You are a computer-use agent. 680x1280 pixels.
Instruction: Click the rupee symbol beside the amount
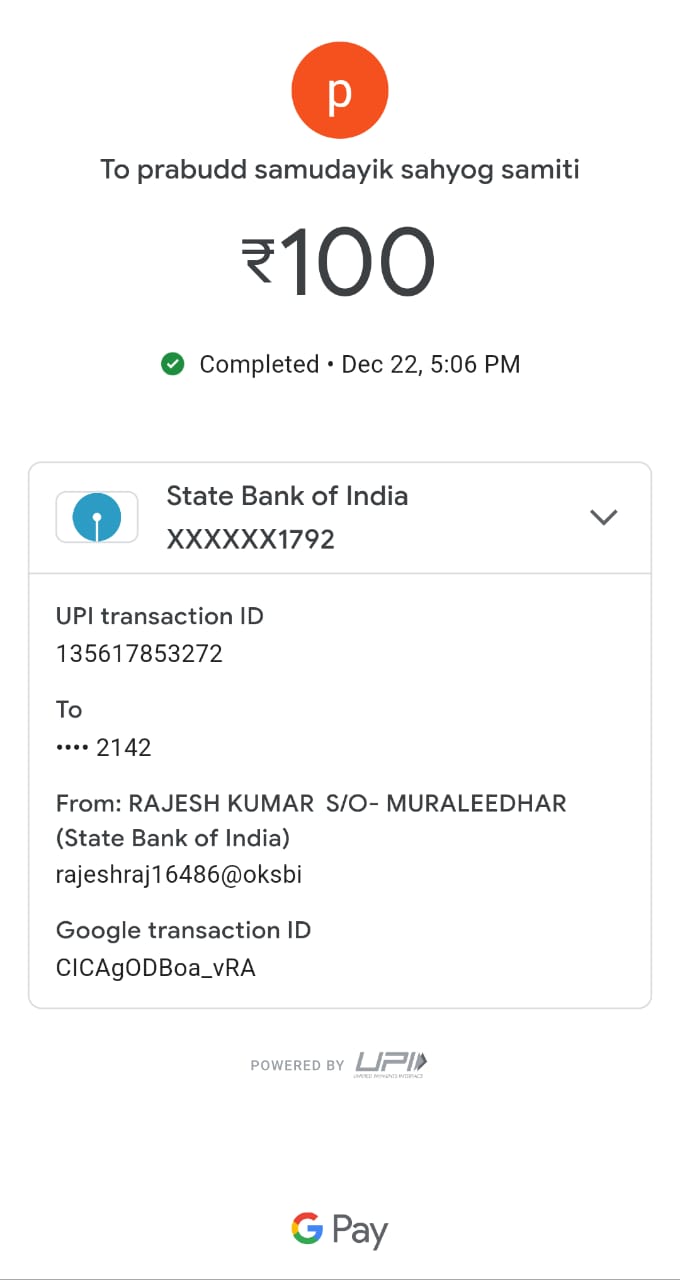pos(258,262)
